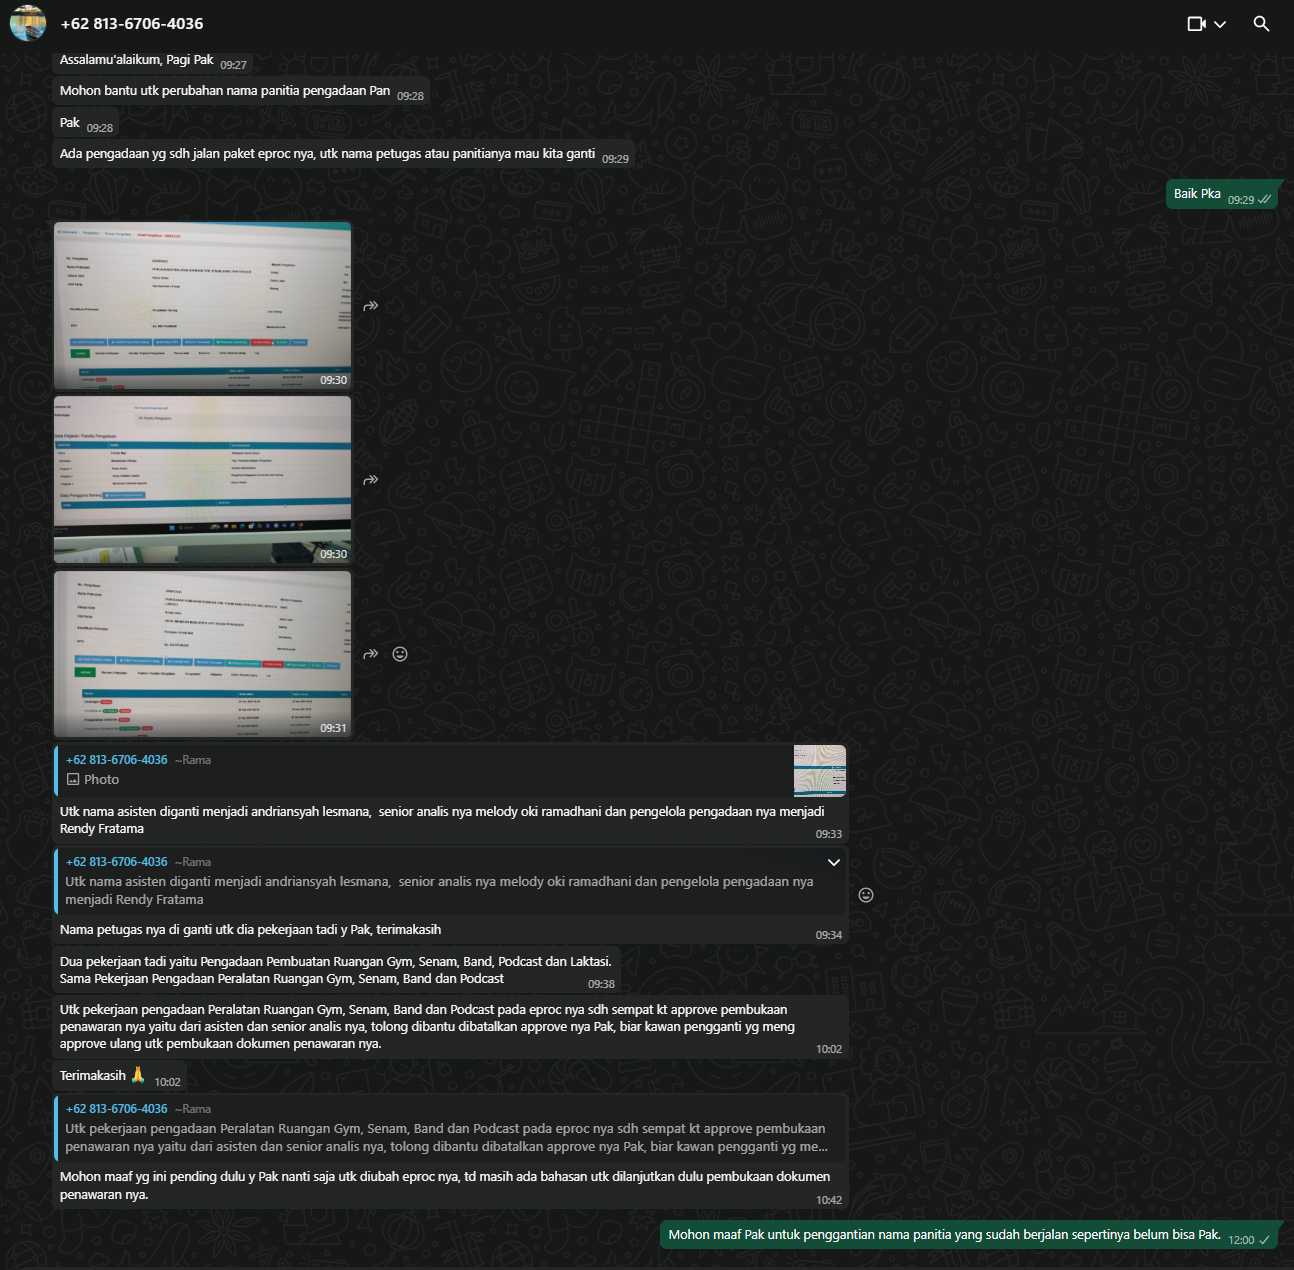1294x1270 pixels.
Task: Select 'Mohon maaf yg ini pending dulu' message
Action: 445,1185
